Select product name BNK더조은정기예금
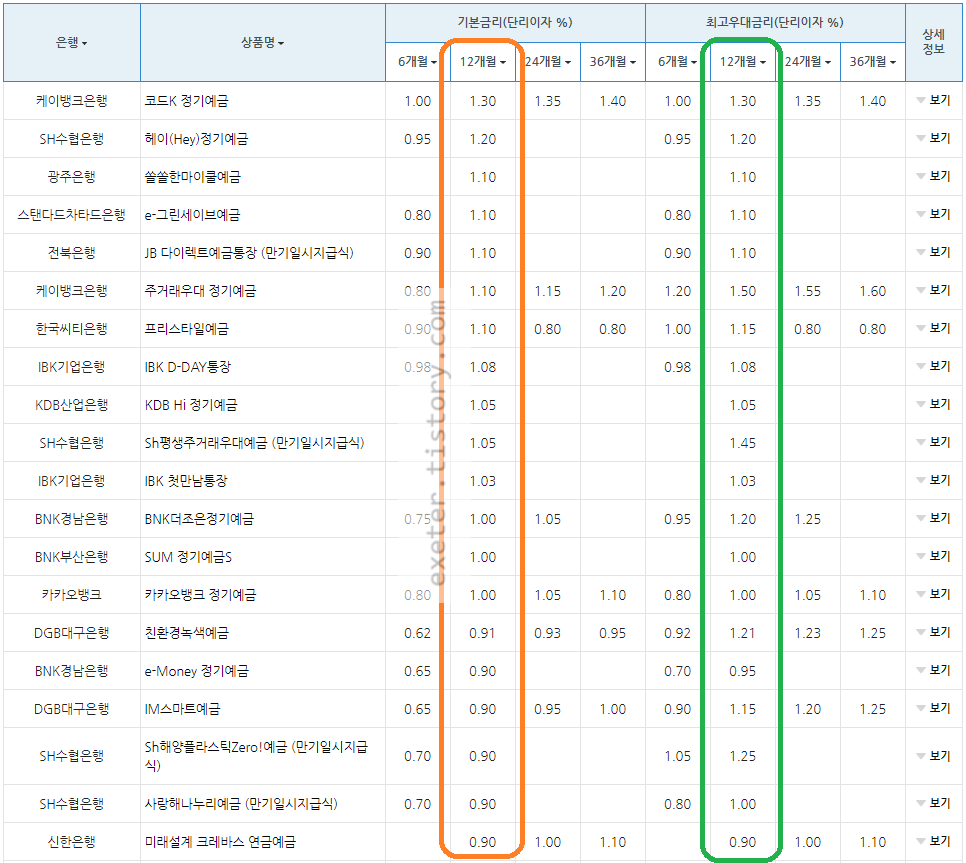The image size is (966, 863). tap(198, 519)
